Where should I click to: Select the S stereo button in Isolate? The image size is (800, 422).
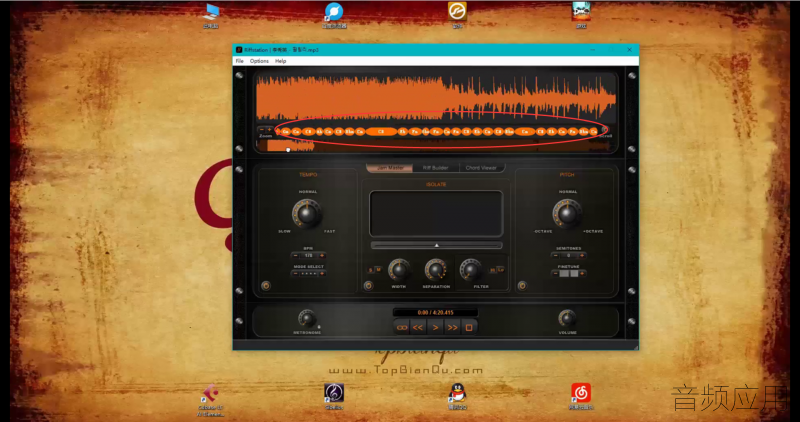(371, 270)
